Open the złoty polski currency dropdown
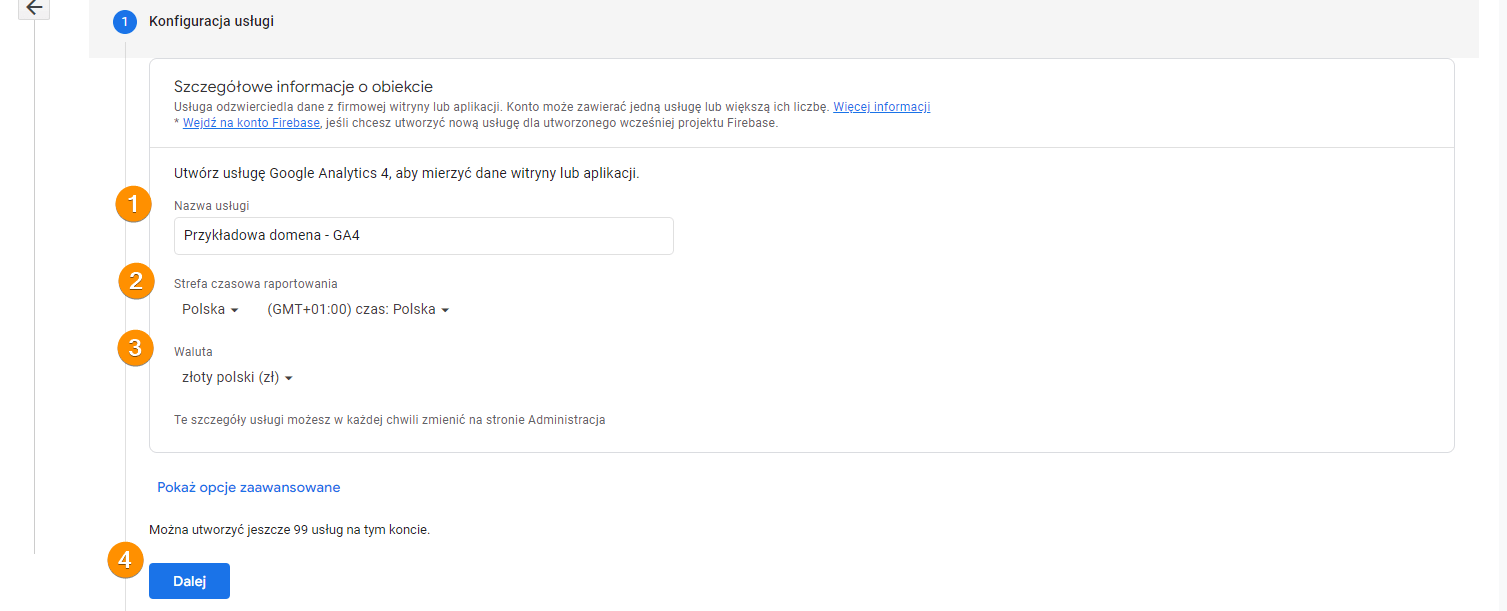The image size is (1507, 611). pos(237,378)
